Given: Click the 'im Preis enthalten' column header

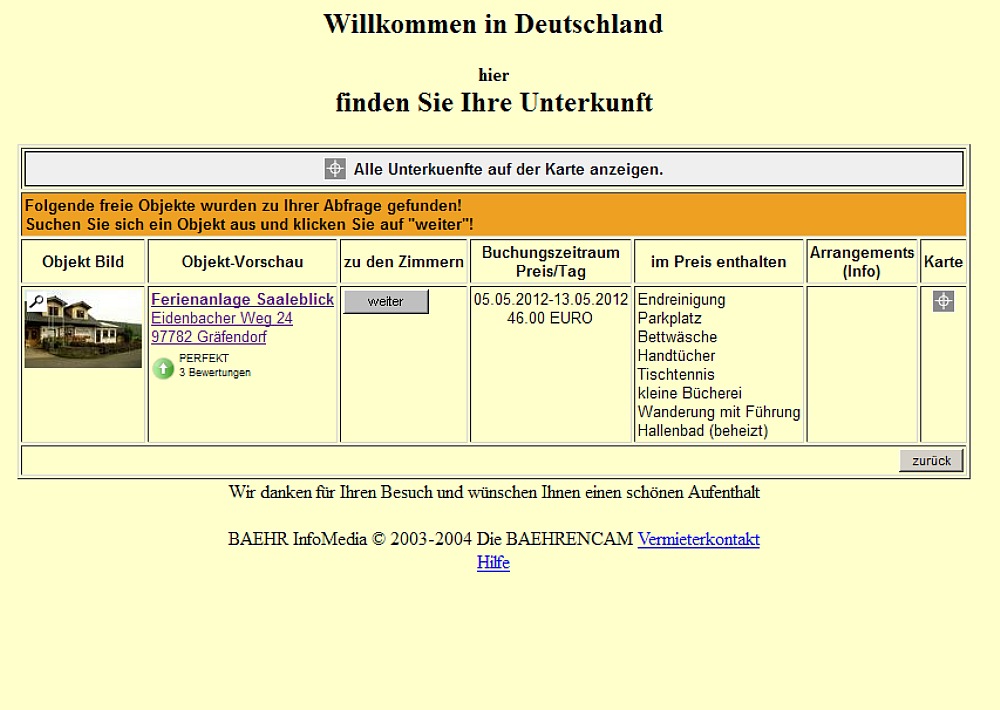Looking at the screenshot, I should click(719, 262).
